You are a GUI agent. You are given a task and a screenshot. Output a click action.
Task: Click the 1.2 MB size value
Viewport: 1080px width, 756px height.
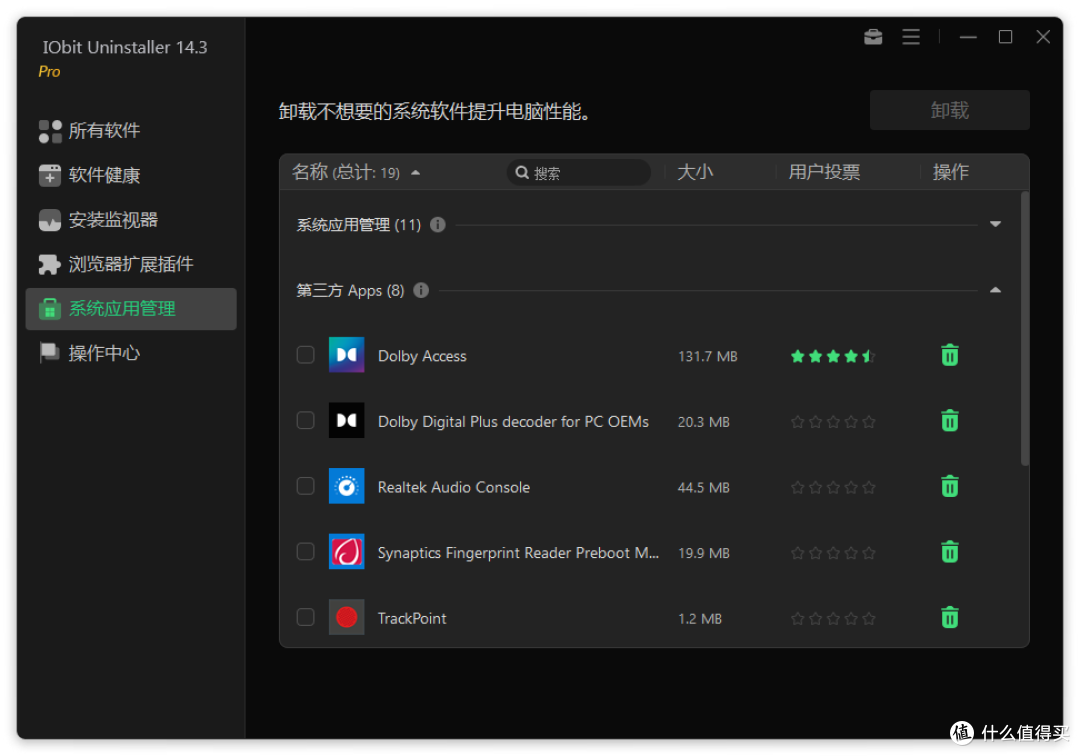tap(700, 618)
